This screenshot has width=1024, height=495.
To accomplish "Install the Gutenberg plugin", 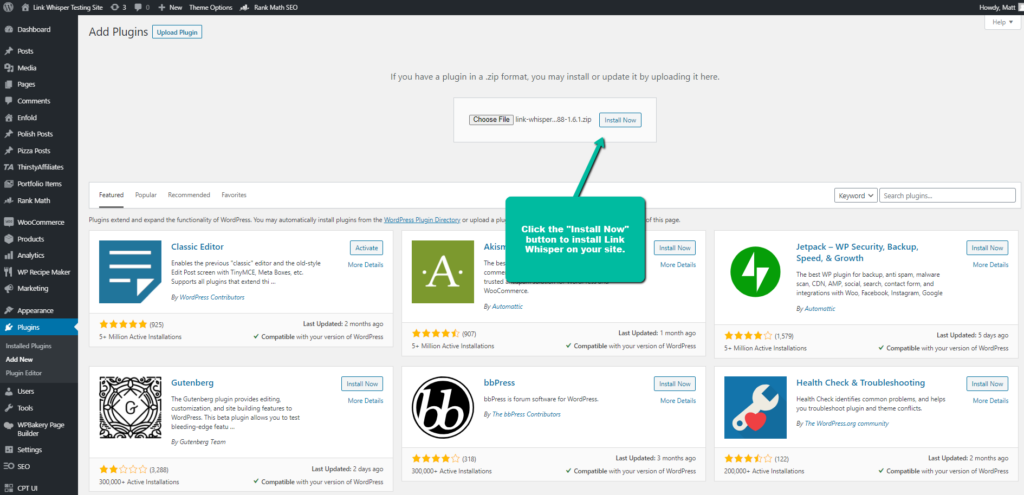I will pos(362,383).
